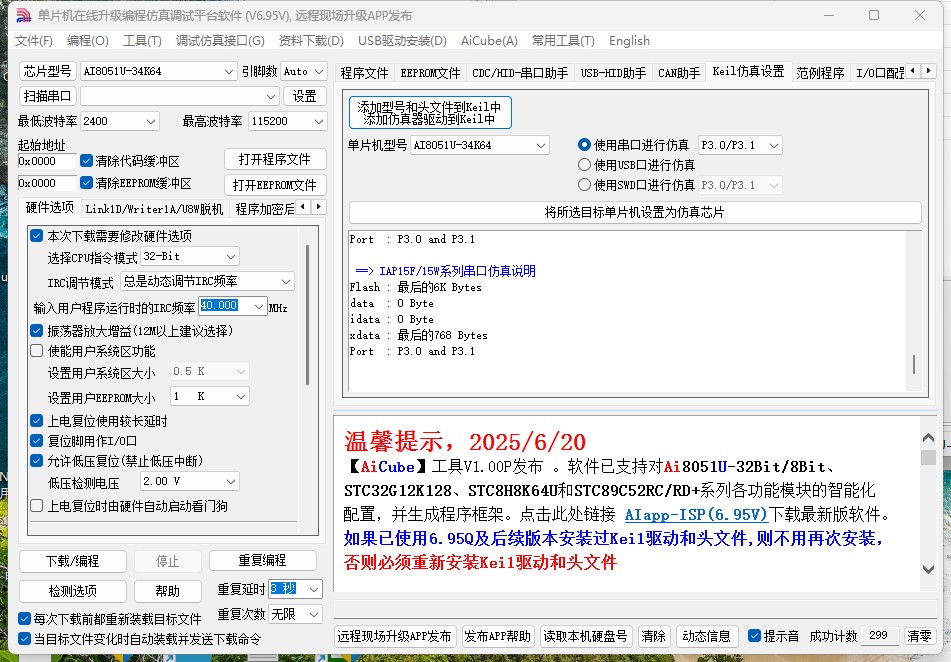The image size is (951, 662).
Task: Open the 文件(F) menu
Action: (x=34, y=41)
